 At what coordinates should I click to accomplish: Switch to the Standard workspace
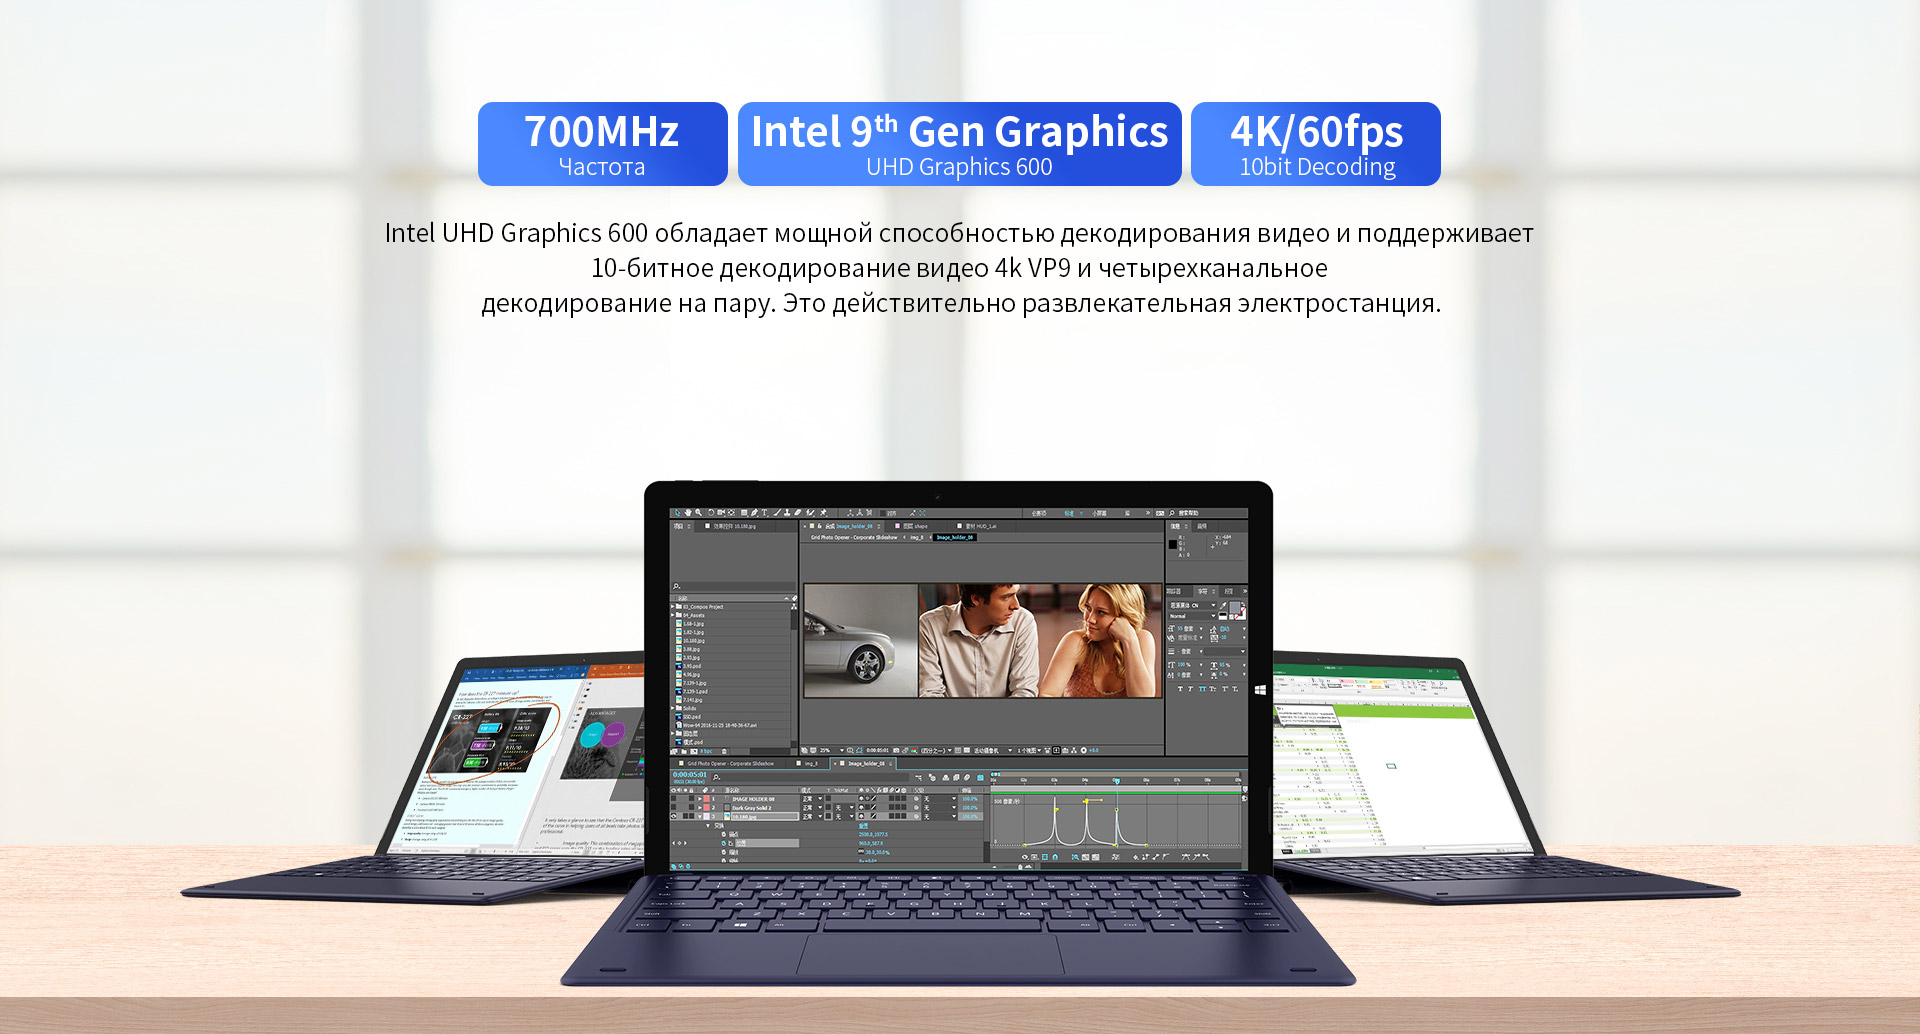(x=1069, y=513)
